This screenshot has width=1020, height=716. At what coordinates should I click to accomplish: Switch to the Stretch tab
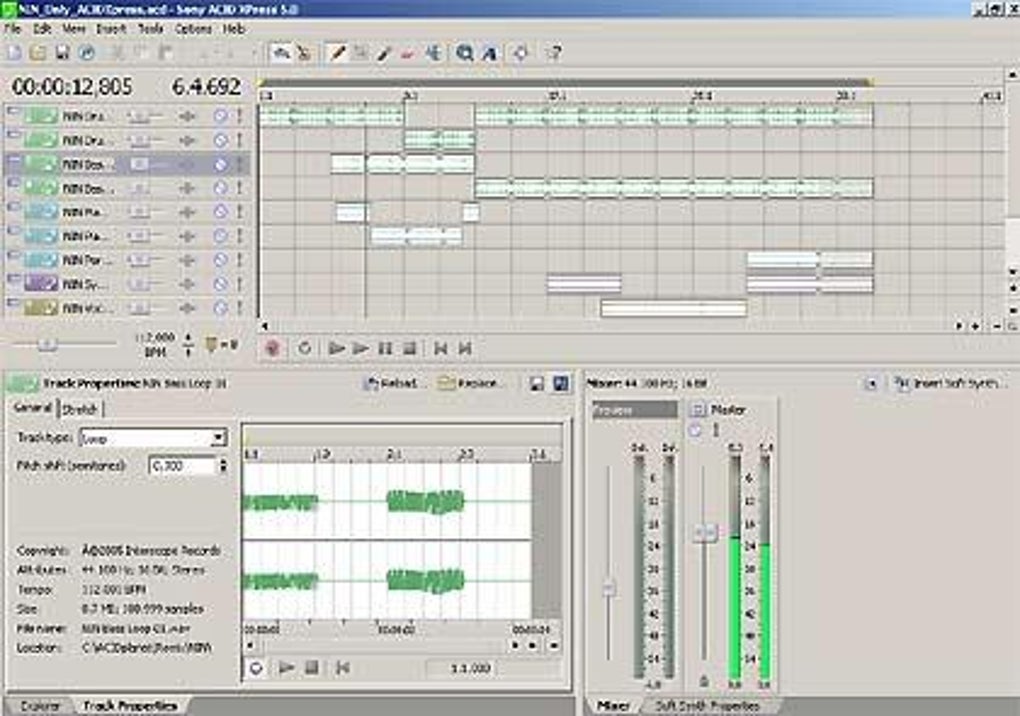(80, 409)
